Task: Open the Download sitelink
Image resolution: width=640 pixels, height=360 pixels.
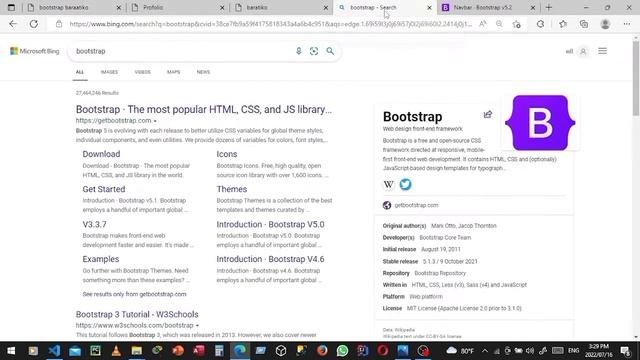Action: pyautogui.click(x=101, y=154)
